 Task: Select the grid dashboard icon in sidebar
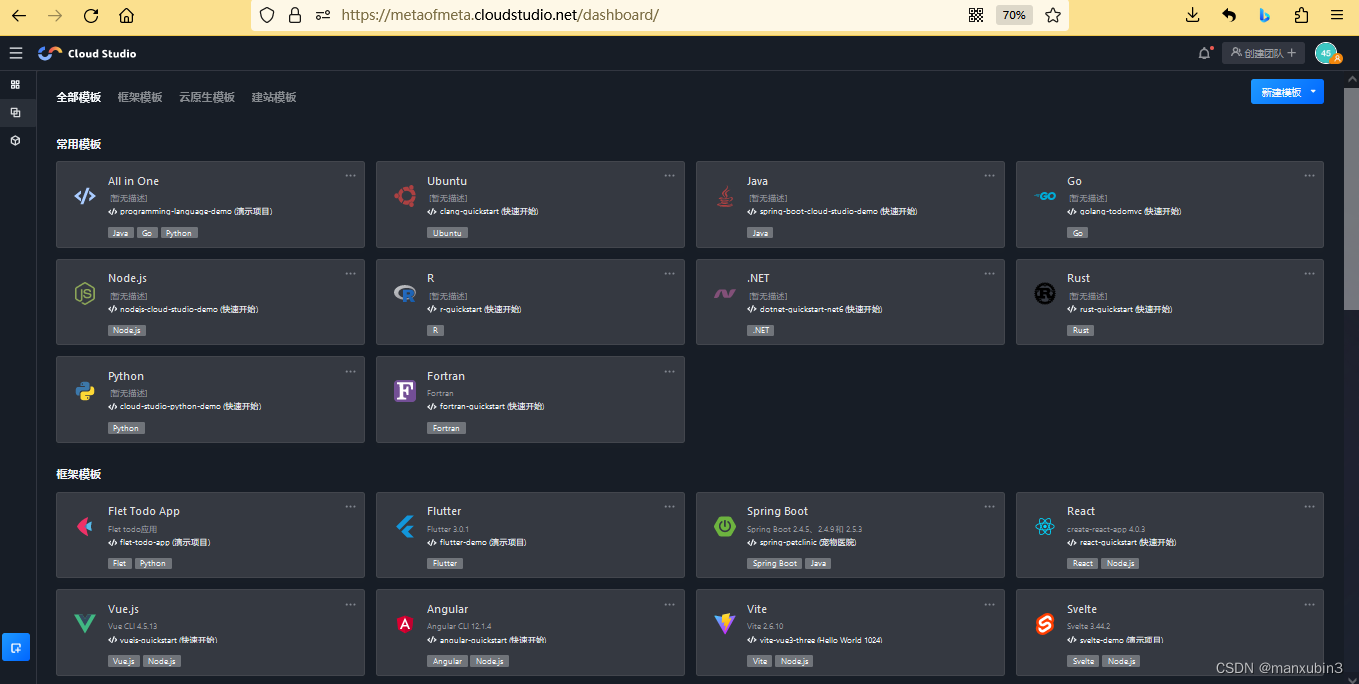click(x=15, y=85)
